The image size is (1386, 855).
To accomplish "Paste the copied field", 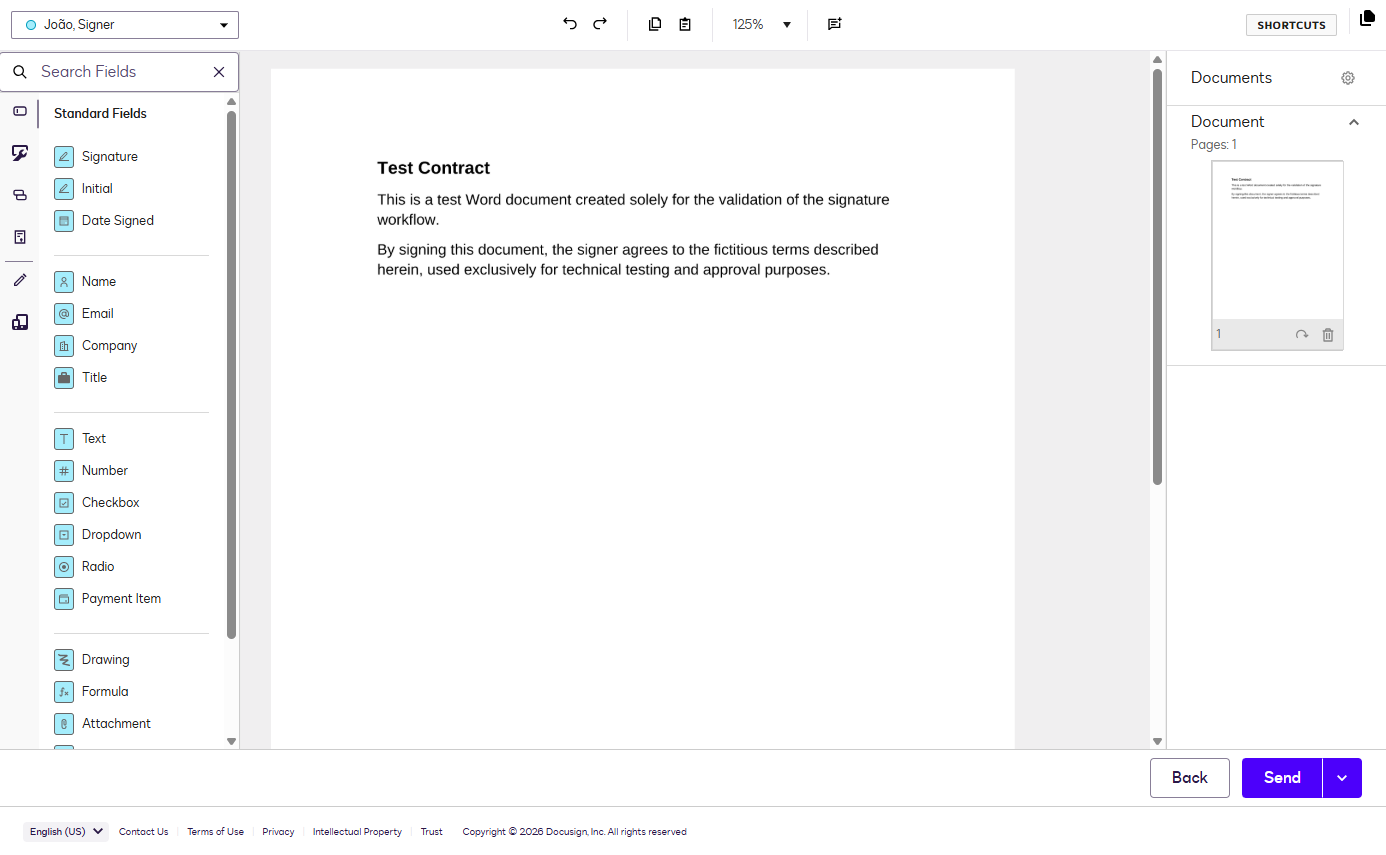I will pyautogui.click(x=685, y=24).
